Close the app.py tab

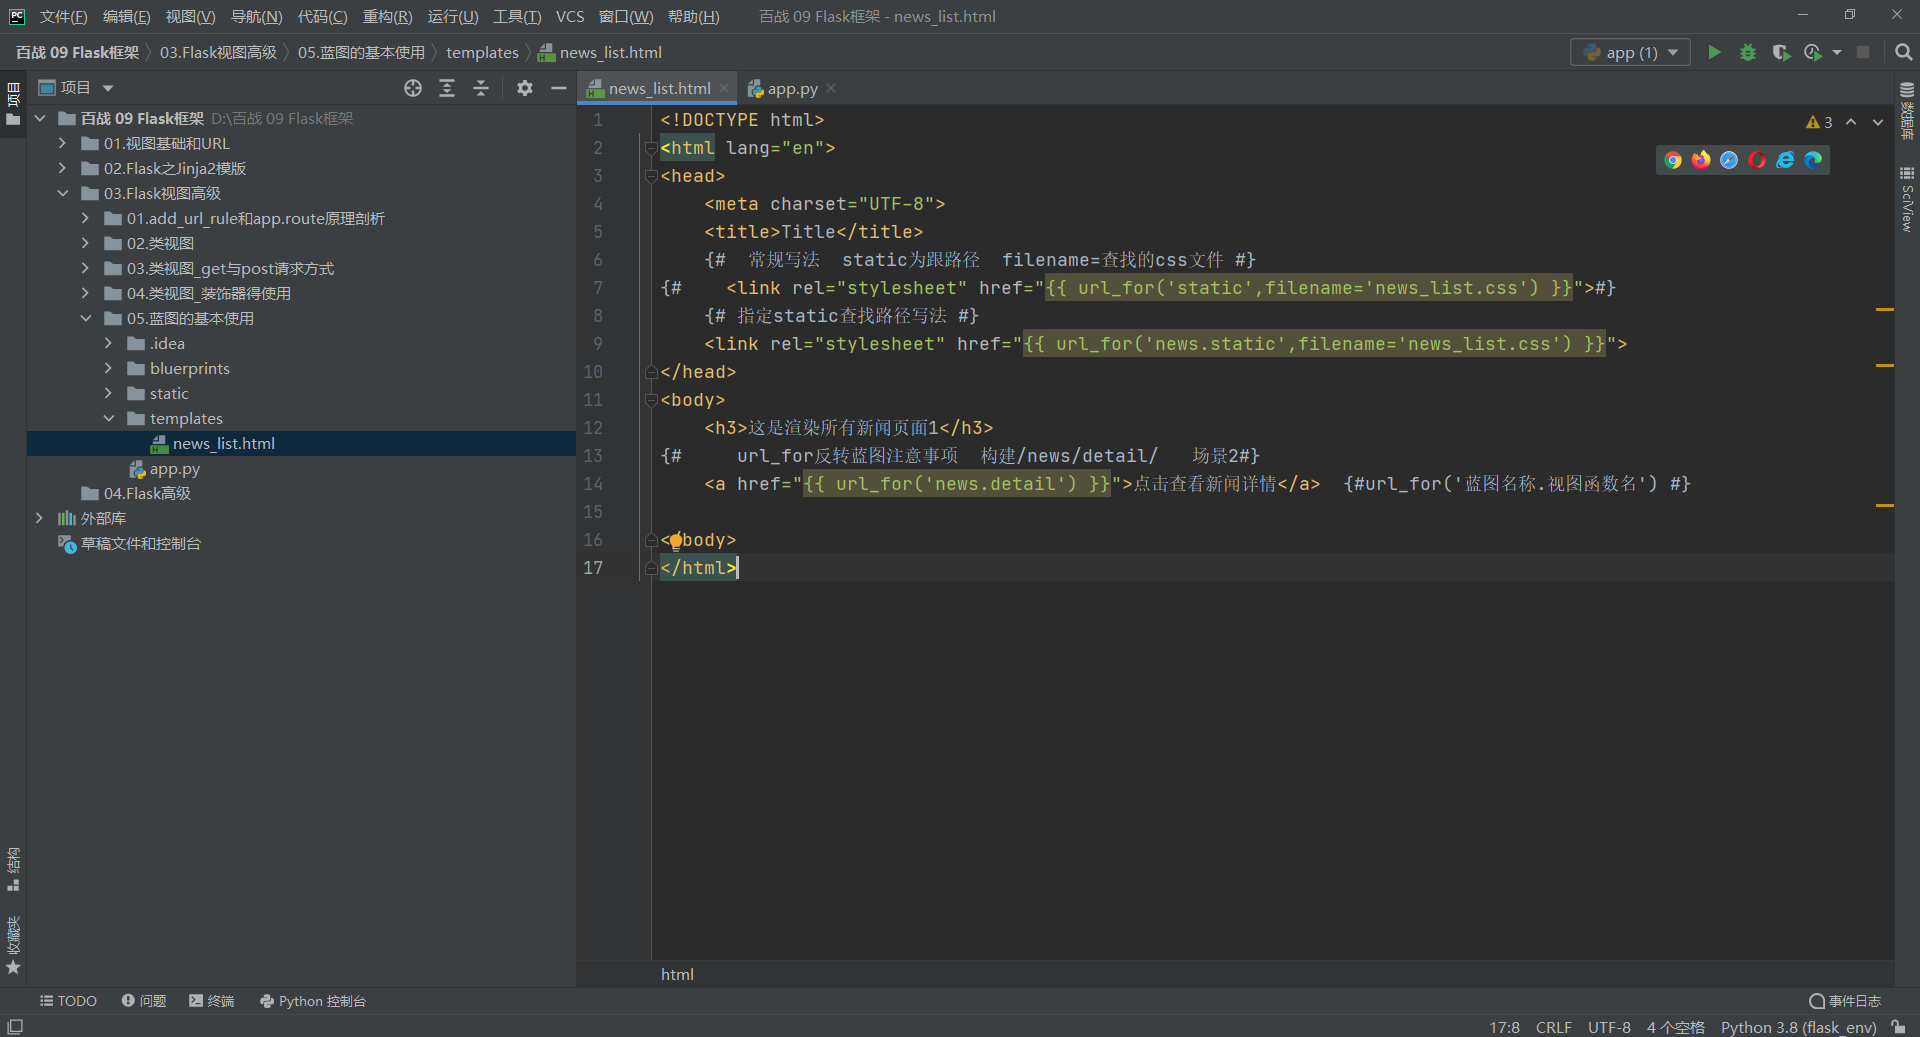coord(831,89)
